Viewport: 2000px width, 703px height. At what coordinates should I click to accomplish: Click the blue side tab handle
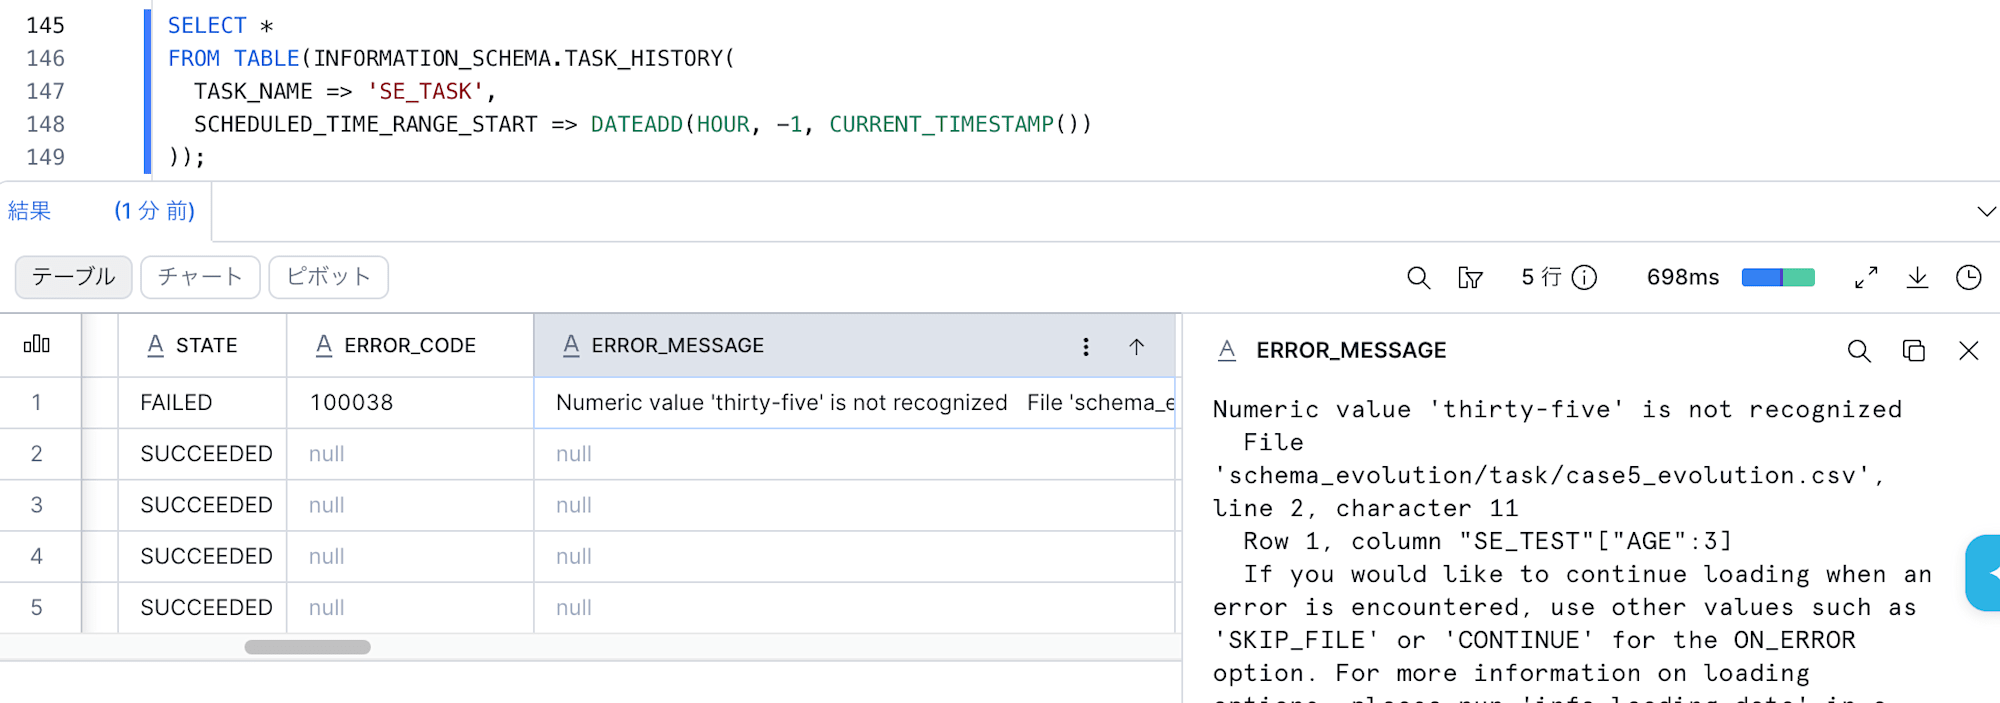pyautogui.click(x=1983, y=573)
